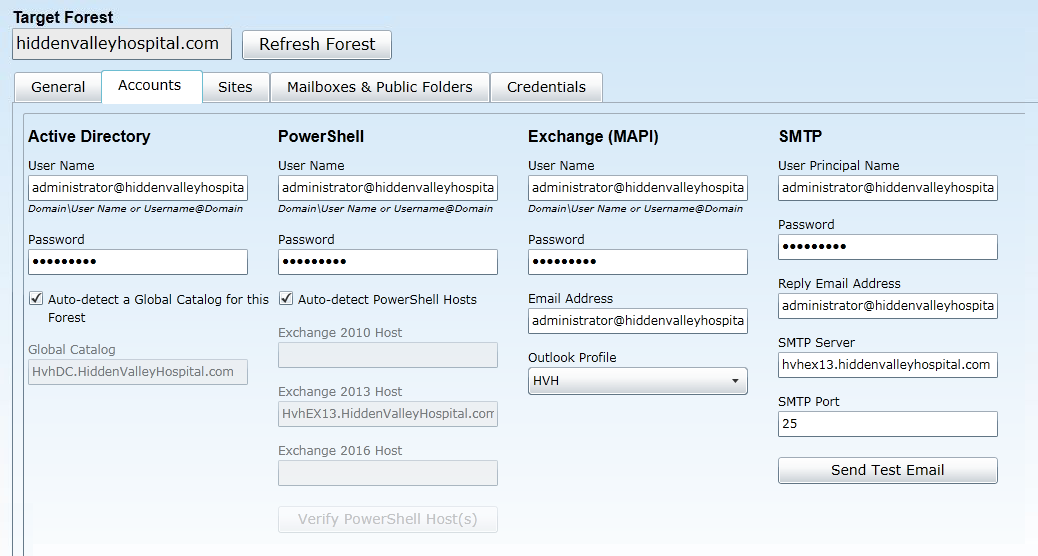
Task: Click the Reply Email Address field
Action: [x=888, y=306]
